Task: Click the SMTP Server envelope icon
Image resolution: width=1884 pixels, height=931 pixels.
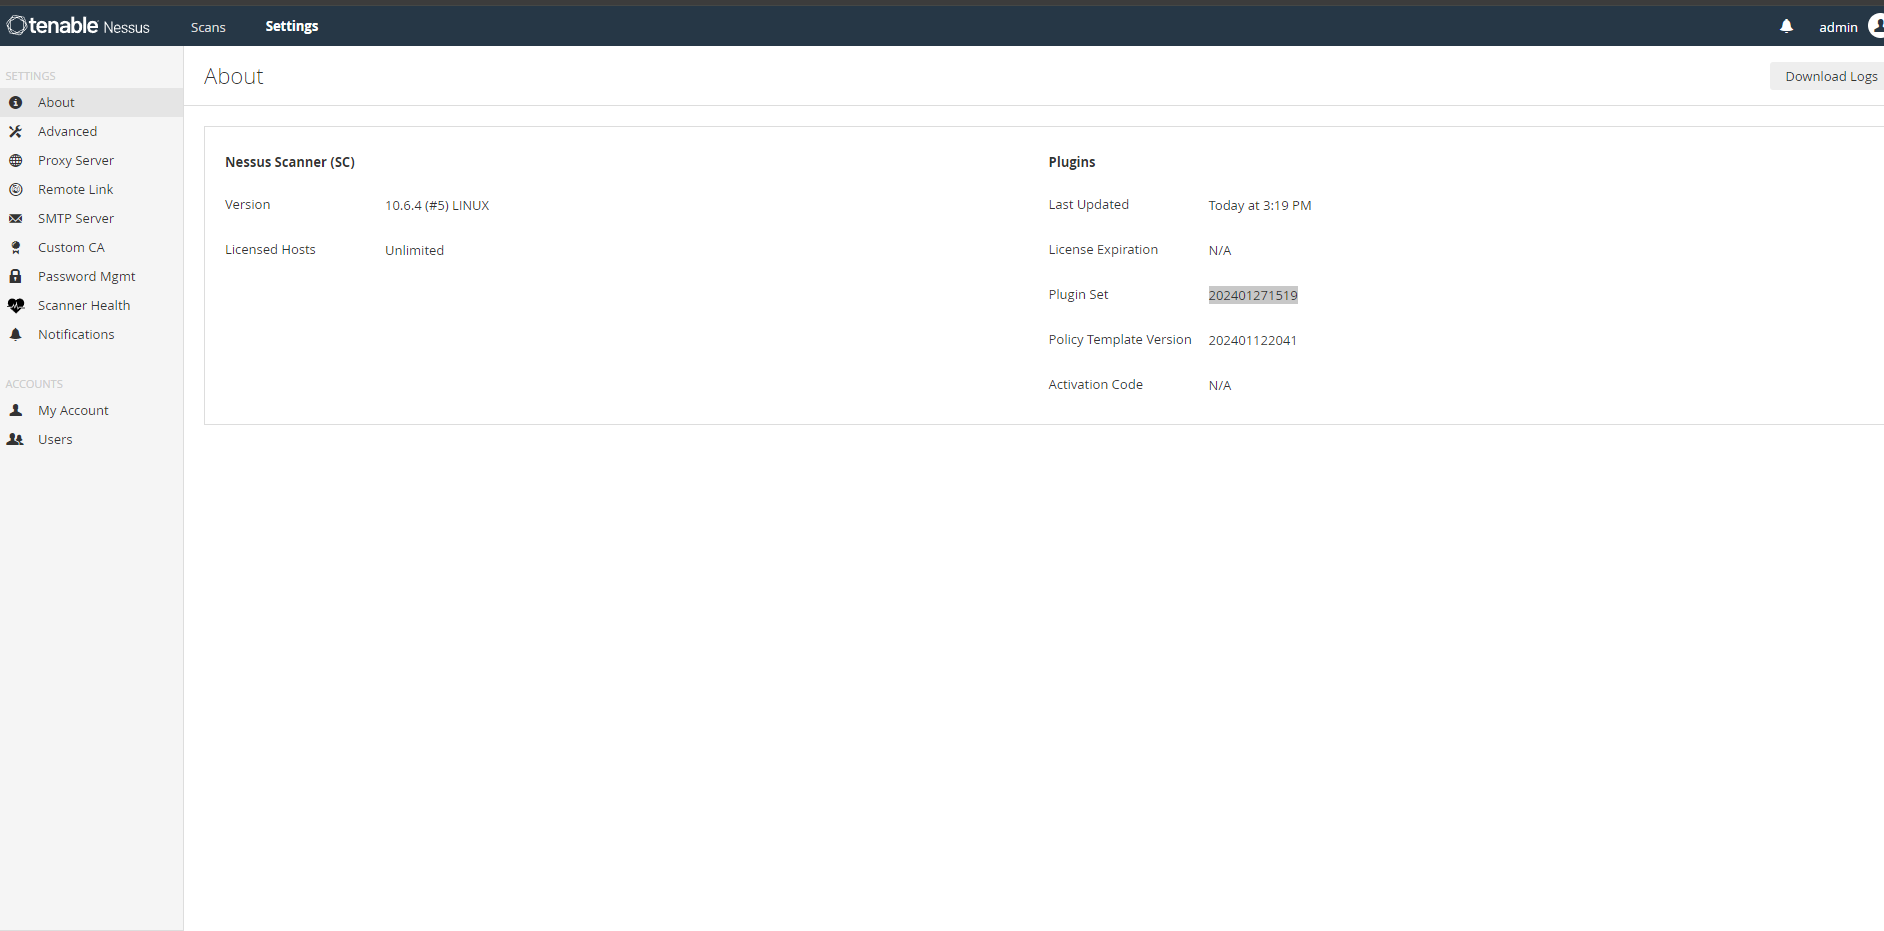Action: point(16,219)
